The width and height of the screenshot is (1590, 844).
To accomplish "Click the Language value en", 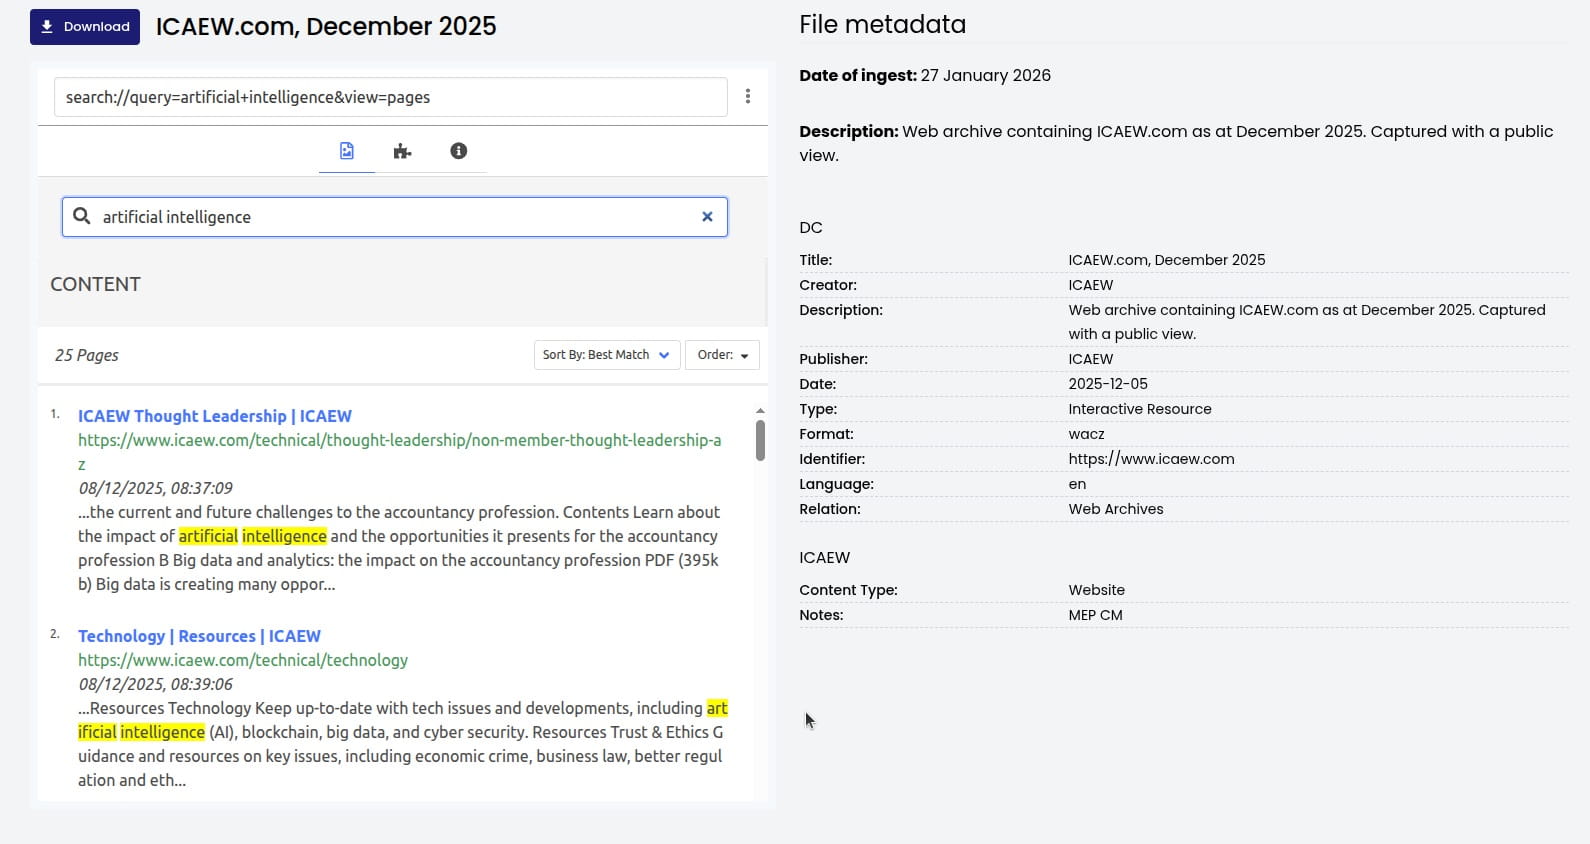I will (1077, 484).
